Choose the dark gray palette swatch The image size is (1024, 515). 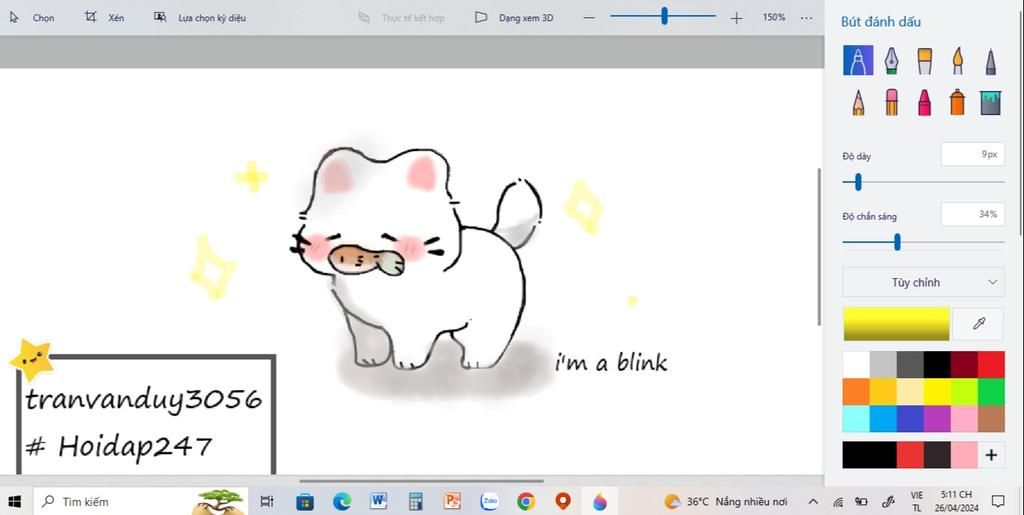point(910,365)
